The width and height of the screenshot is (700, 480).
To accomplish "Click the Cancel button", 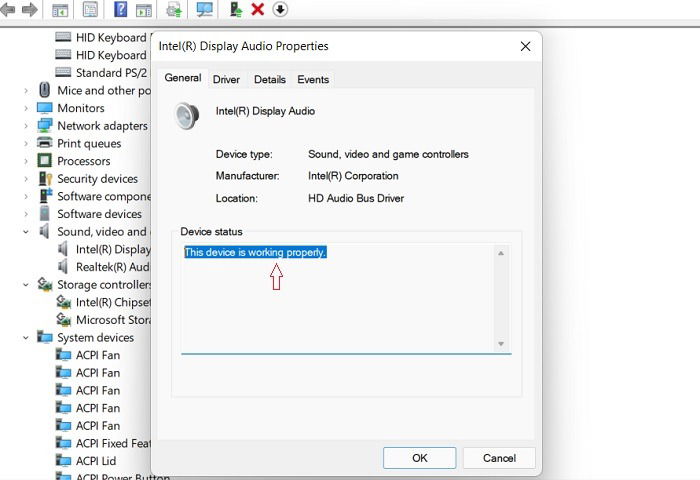I will [x=499, y=458].
